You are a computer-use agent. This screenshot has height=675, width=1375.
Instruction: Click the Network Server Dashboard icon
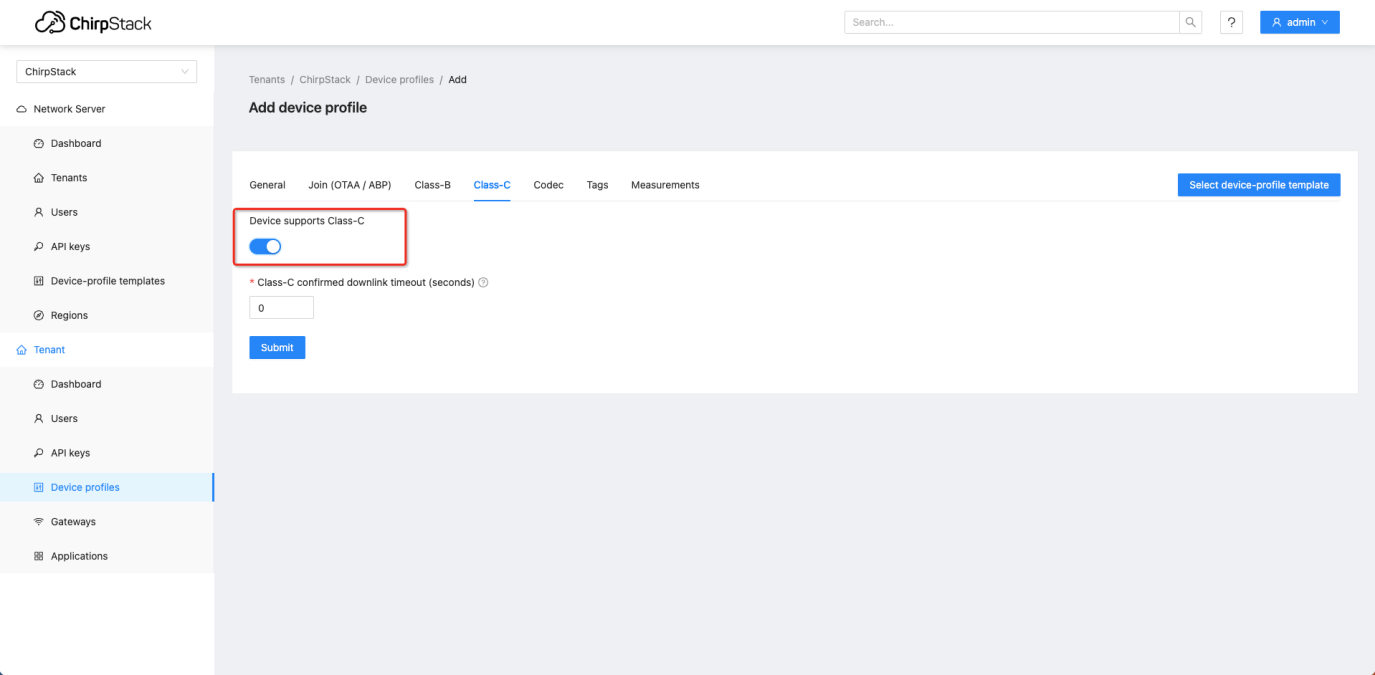coord(39,144)
